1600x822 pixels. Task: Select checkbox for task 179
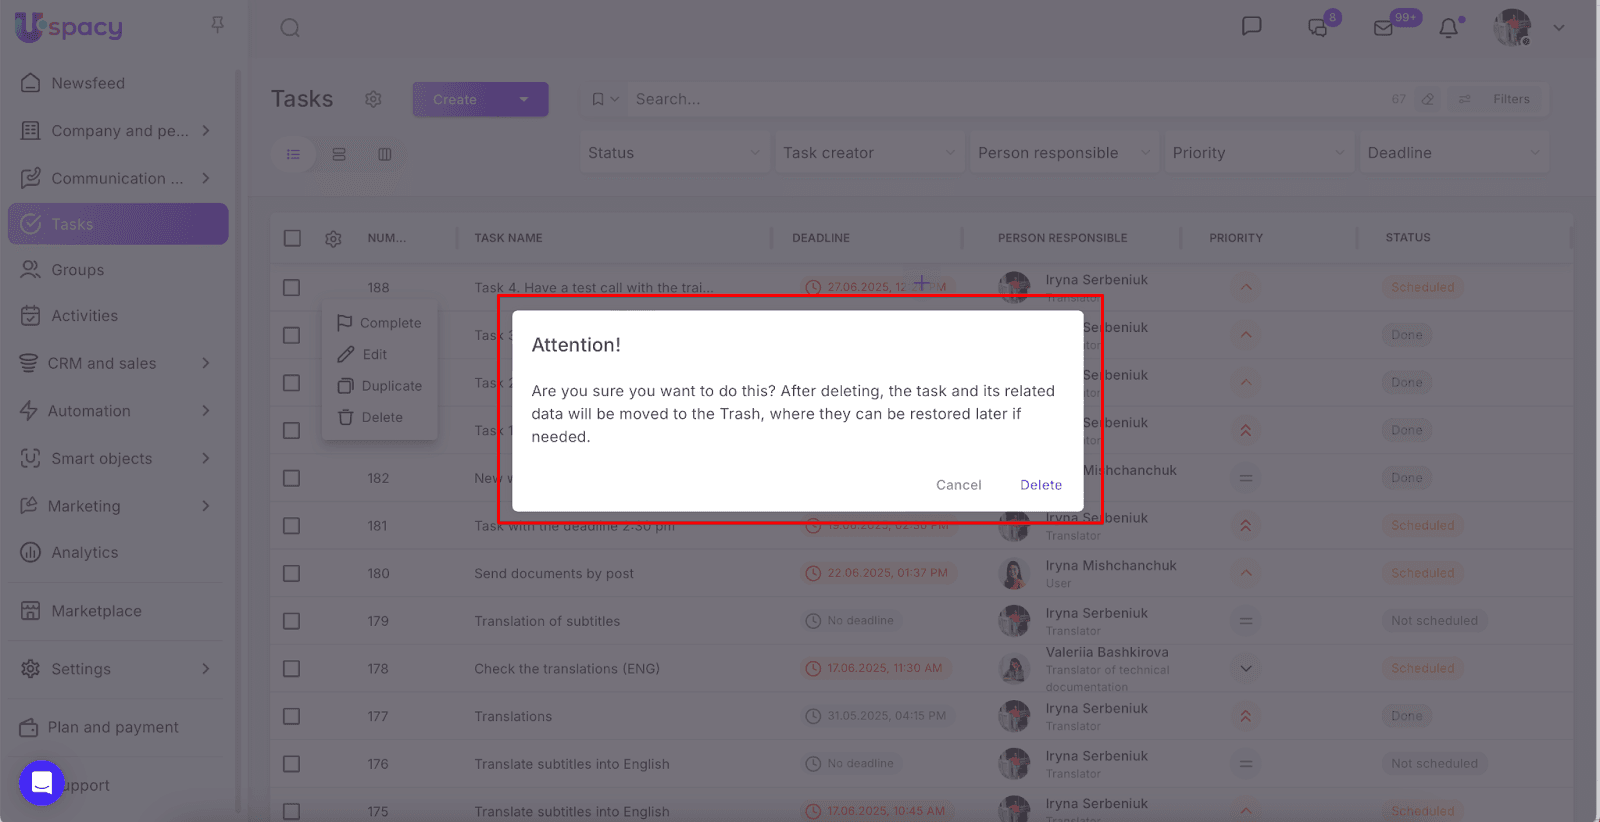292,621
